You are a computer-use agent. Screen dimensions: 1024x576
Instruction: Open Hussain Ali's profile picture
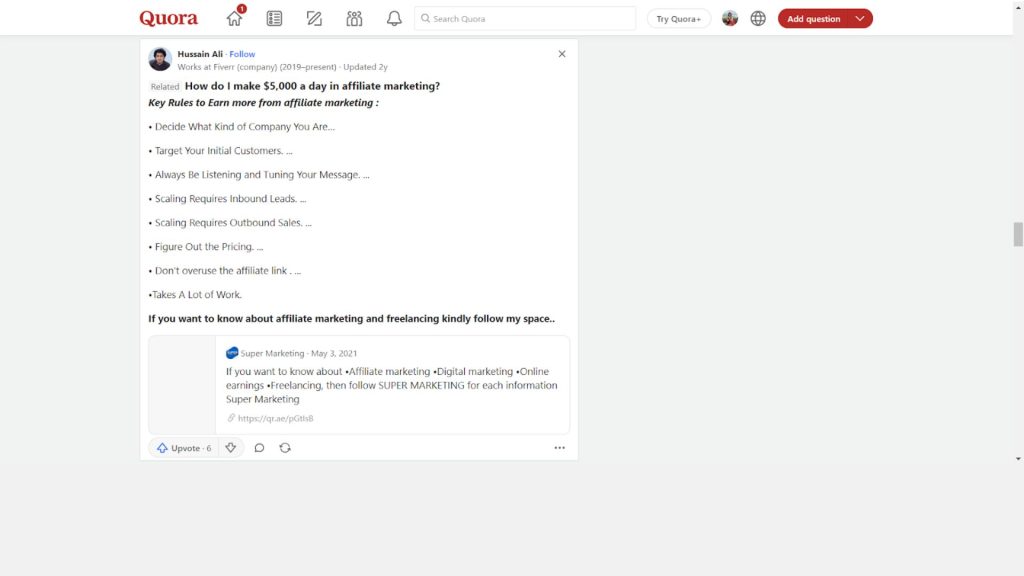pos(160,59)
